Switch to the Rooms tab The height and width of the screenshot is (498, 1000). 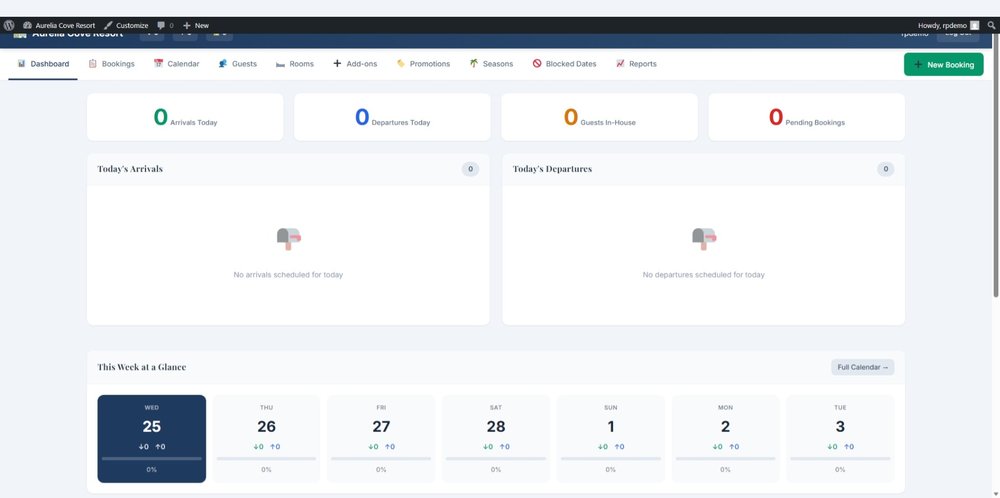295,64
